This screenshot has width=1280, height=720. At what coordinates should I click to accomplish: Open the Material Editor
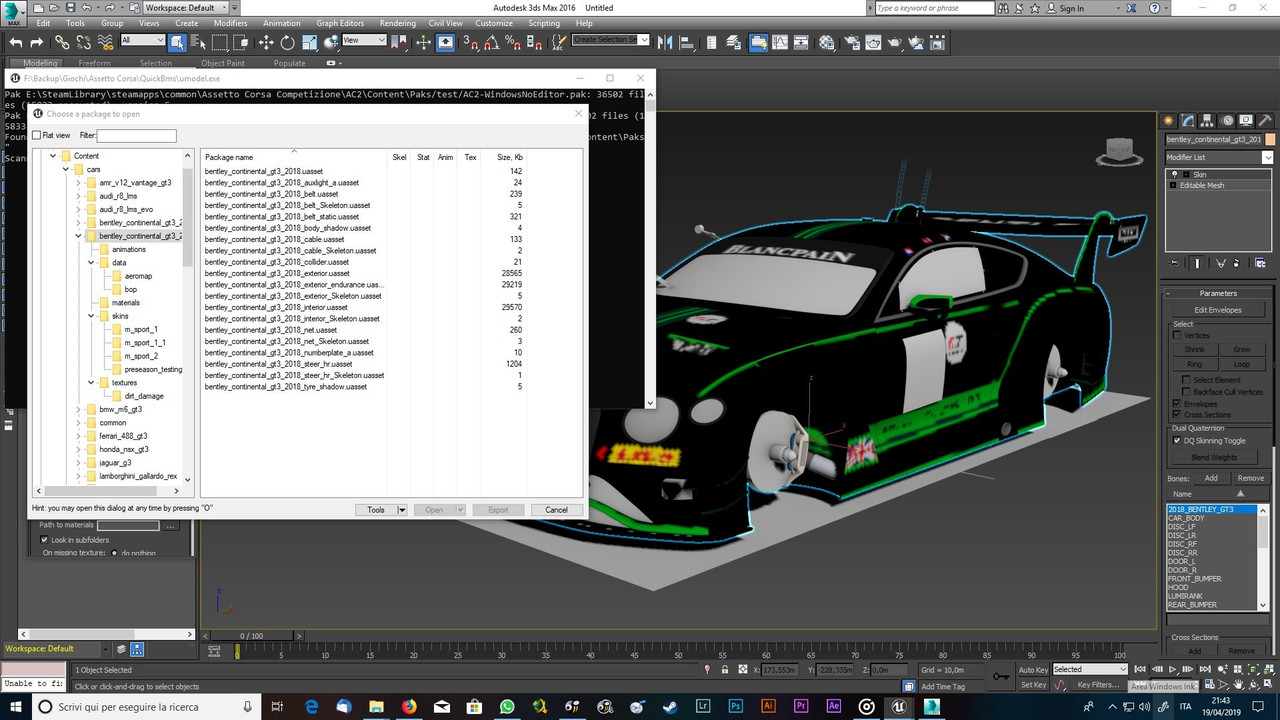826,42
